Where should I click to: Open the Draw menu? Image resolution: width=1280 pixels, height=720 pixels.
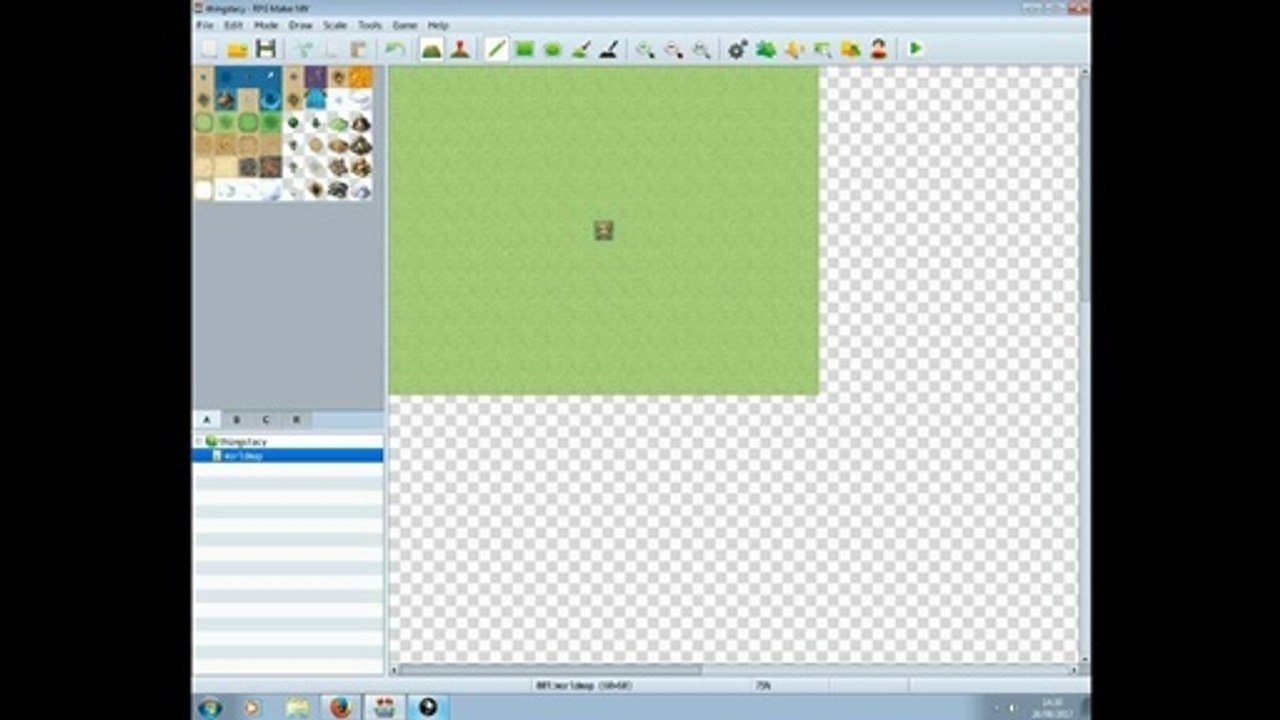click(x=300, y=25)
